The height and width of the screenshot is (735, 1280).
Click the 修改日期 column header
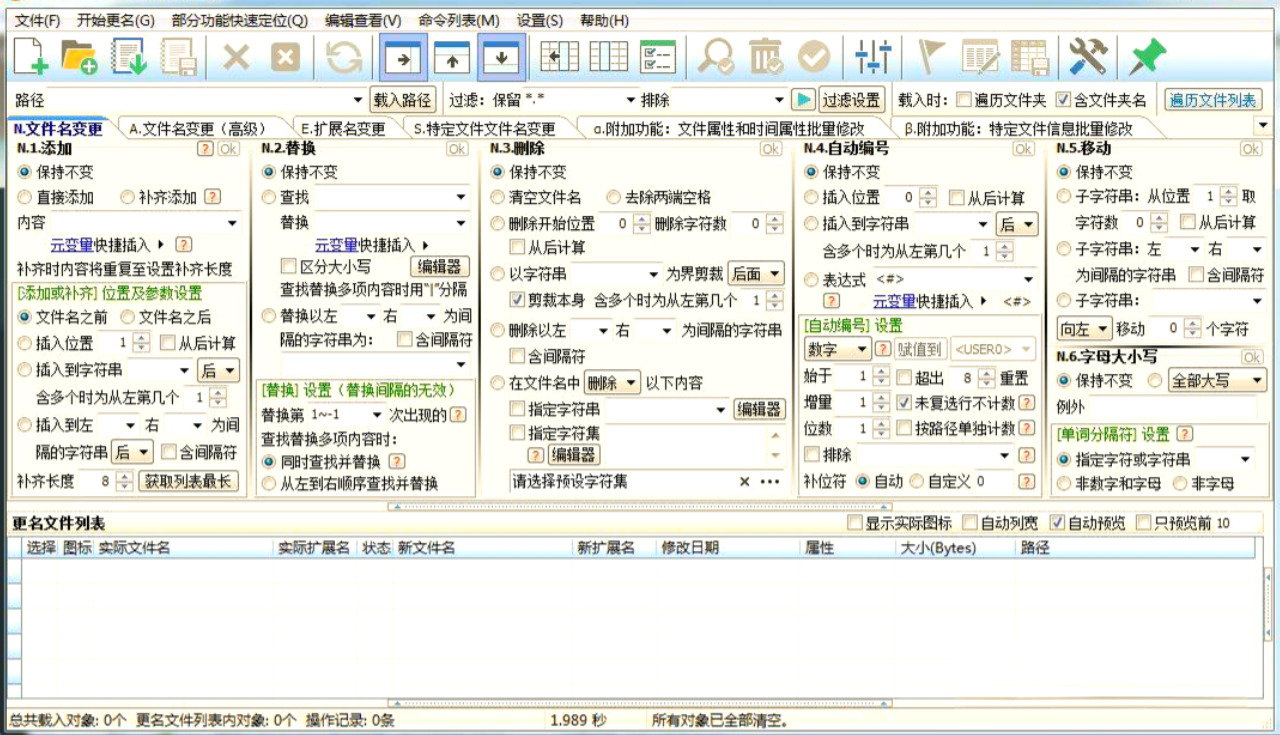click(690, 548)
